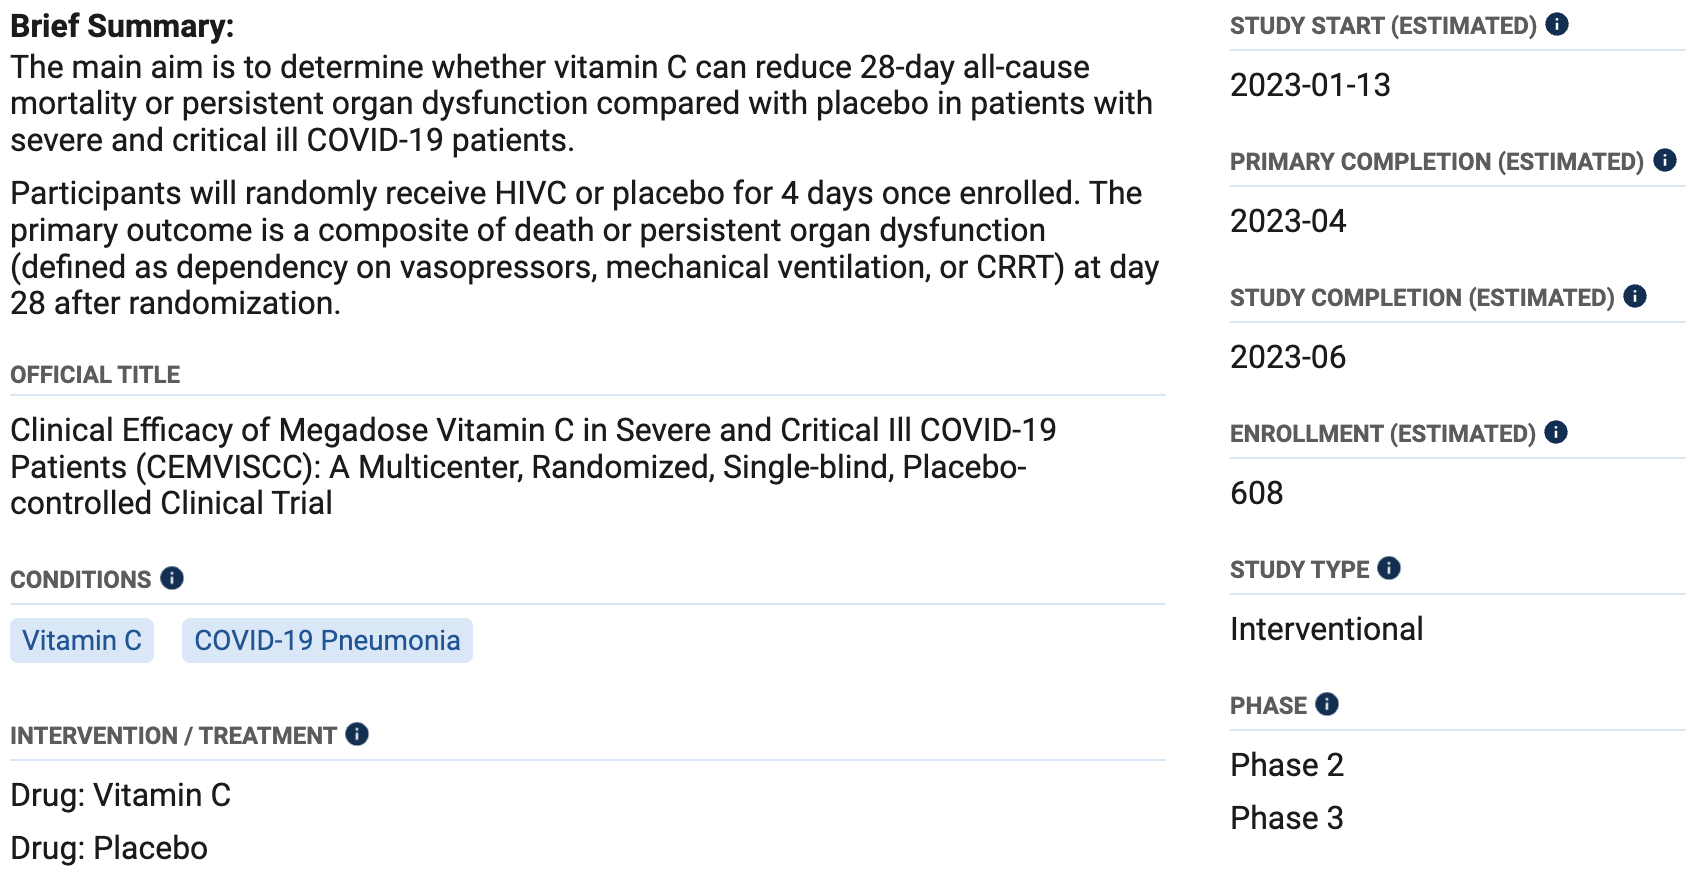Click the Interventional study type value
The height and width of the screenshot is (878, 1686).
1326,629
